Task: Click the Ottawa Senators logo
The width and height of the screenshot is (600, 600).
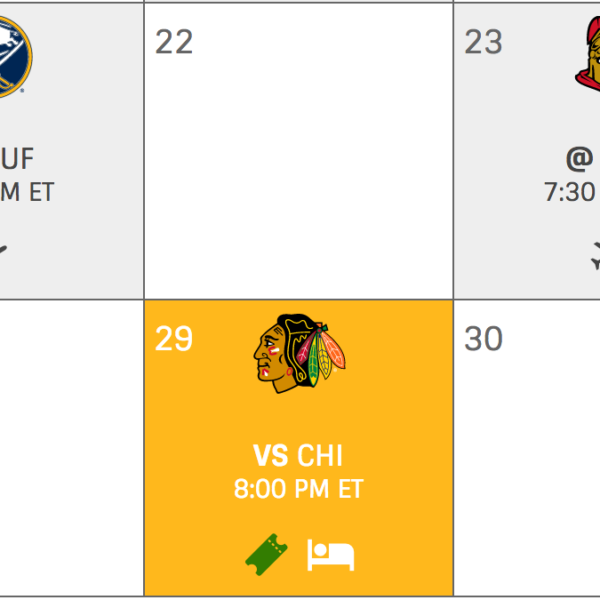Action: click(588, 55)
